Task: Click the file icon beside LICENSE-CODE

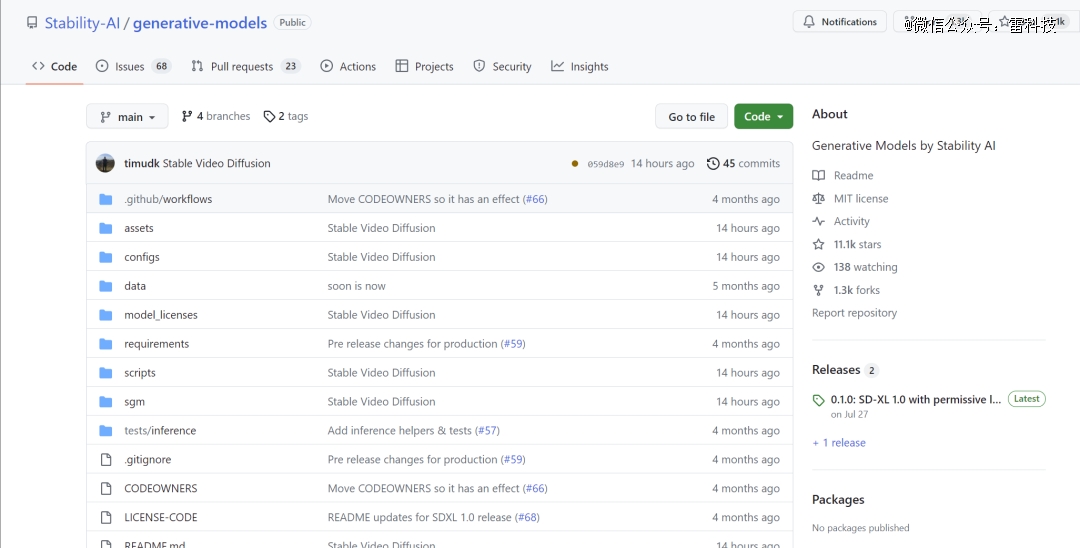Action: click(106, 517)
